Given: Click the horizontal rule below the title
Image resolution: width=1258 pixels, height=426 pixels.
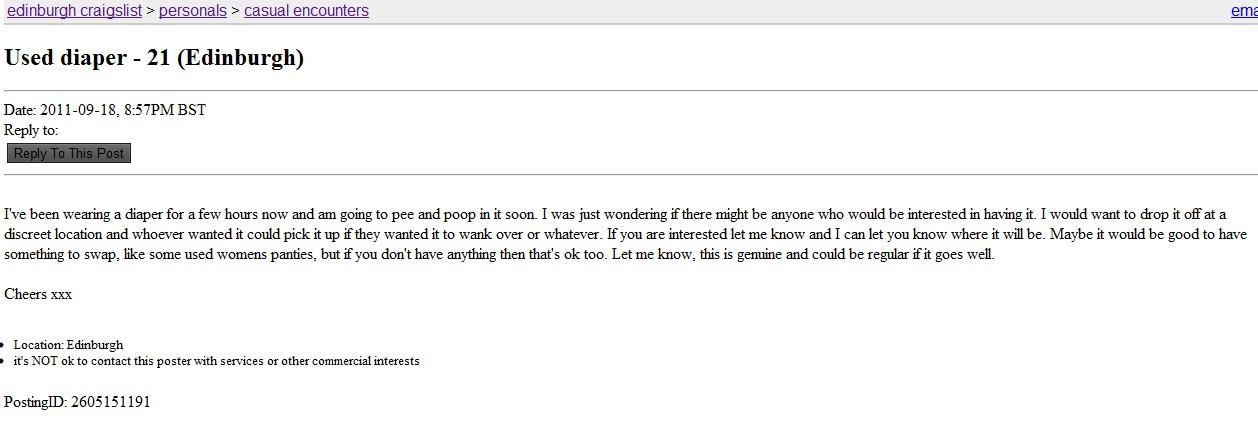Looking at the screenshot, I should point(629,90).
